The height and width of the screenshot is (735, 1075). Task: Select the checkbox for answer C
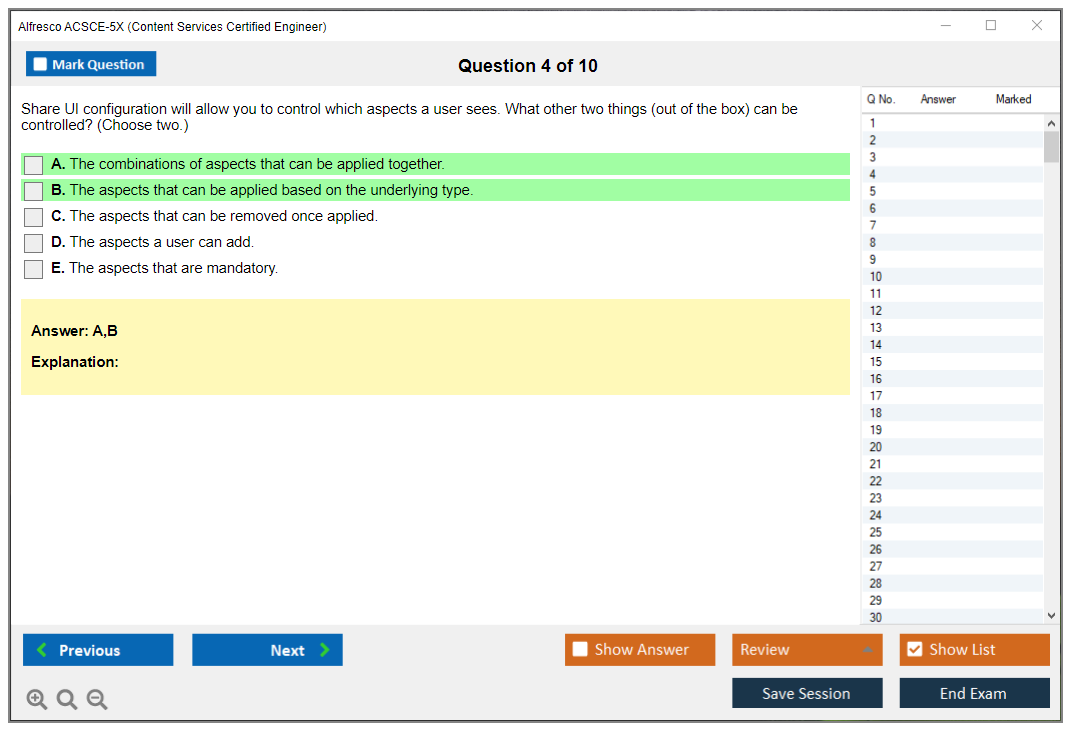click(x=34, y=217)
